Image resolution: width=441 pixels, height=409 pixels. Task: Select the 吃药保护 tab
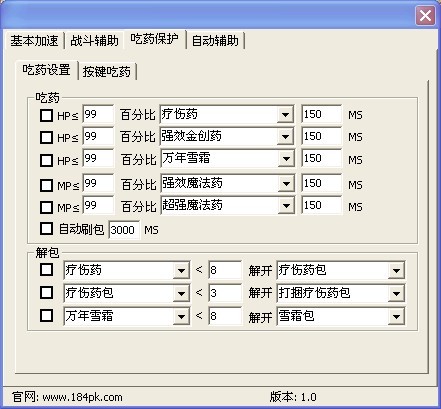(154, 39)
